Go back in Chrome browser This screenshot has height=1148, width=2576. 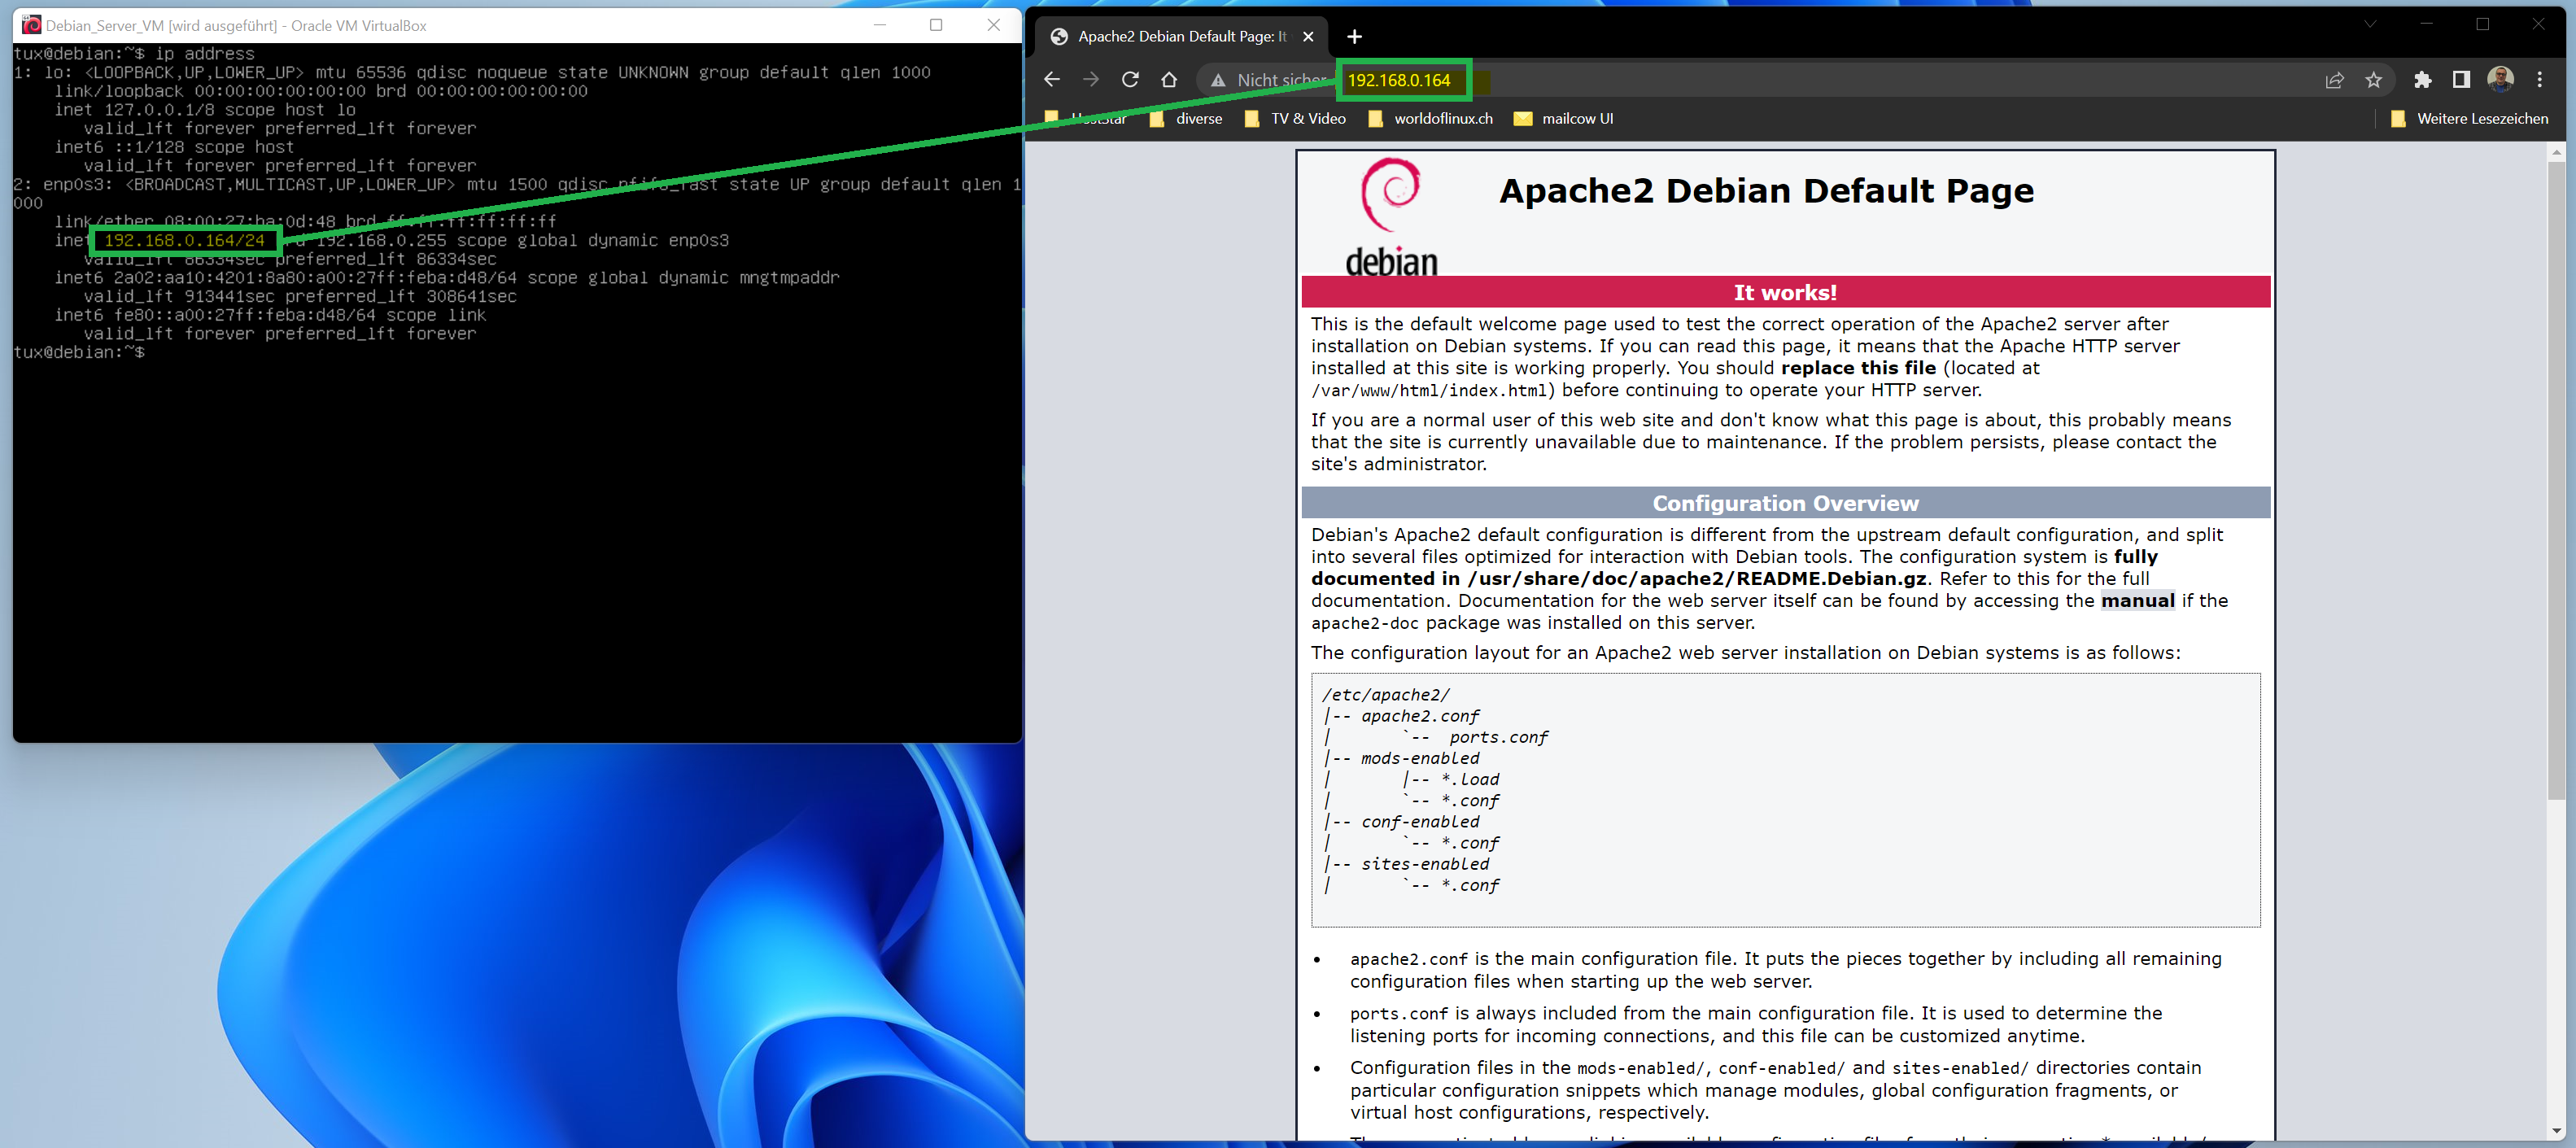click(1051, 80)
